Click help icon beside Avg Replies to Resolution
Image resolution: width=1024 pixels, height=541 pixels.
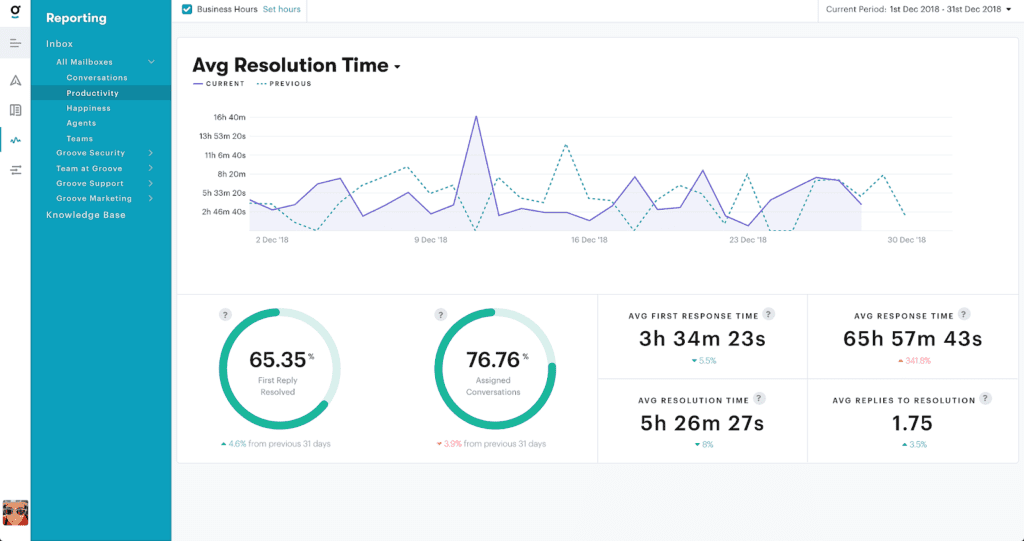(985, 399)
